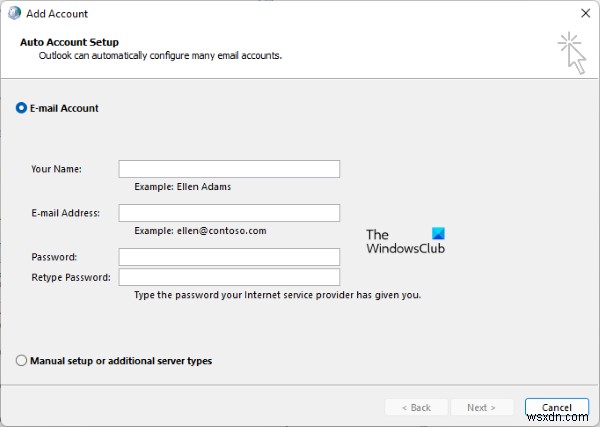Click the 'E-mail Address:' label

(x=65, y=213)
